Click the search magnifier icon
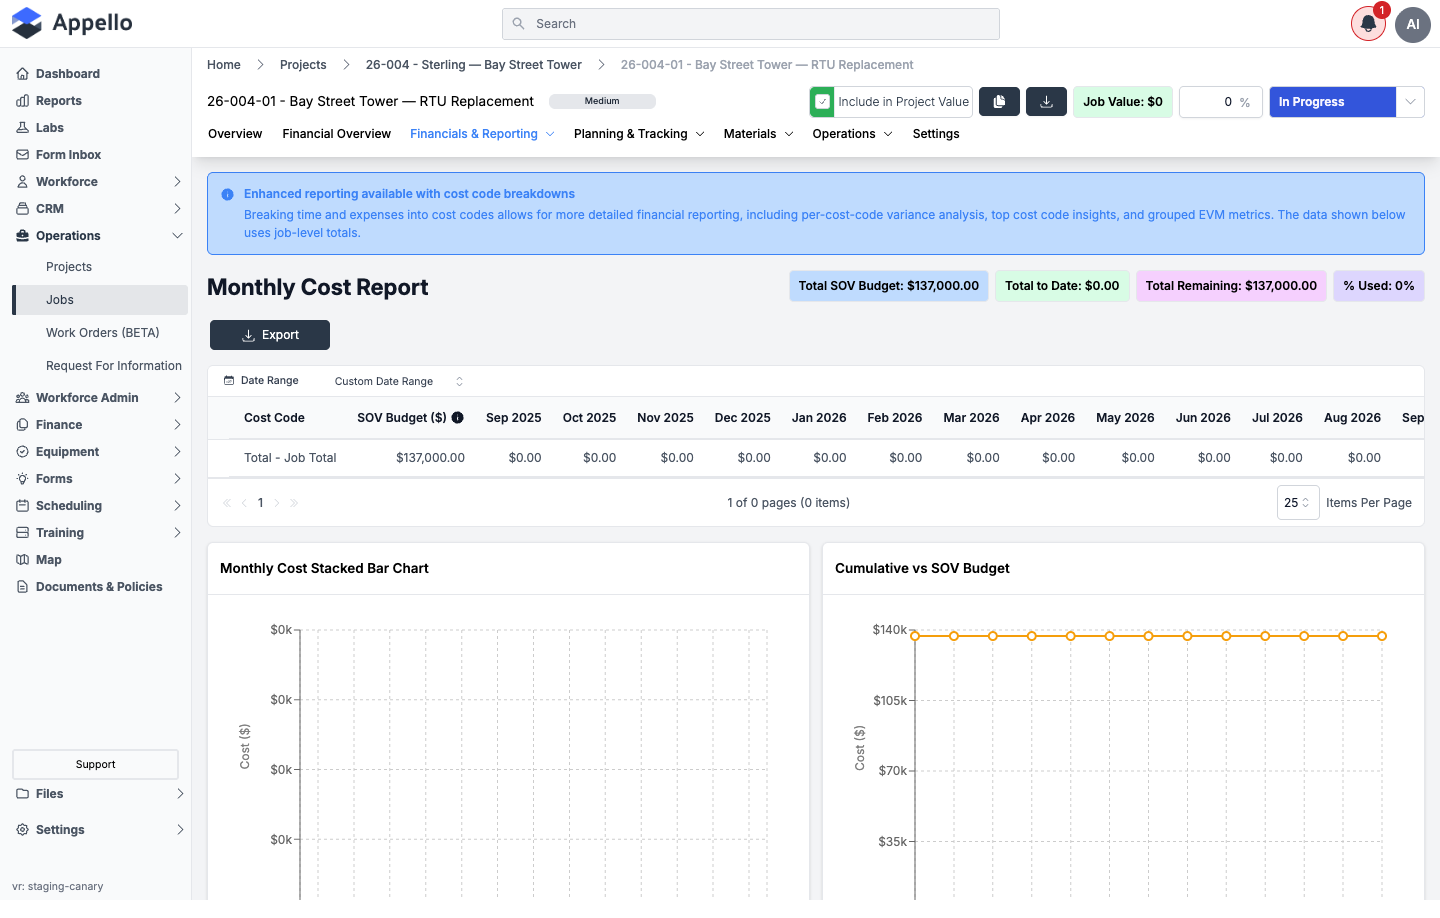1440x918 pixels. click(518, 24)
